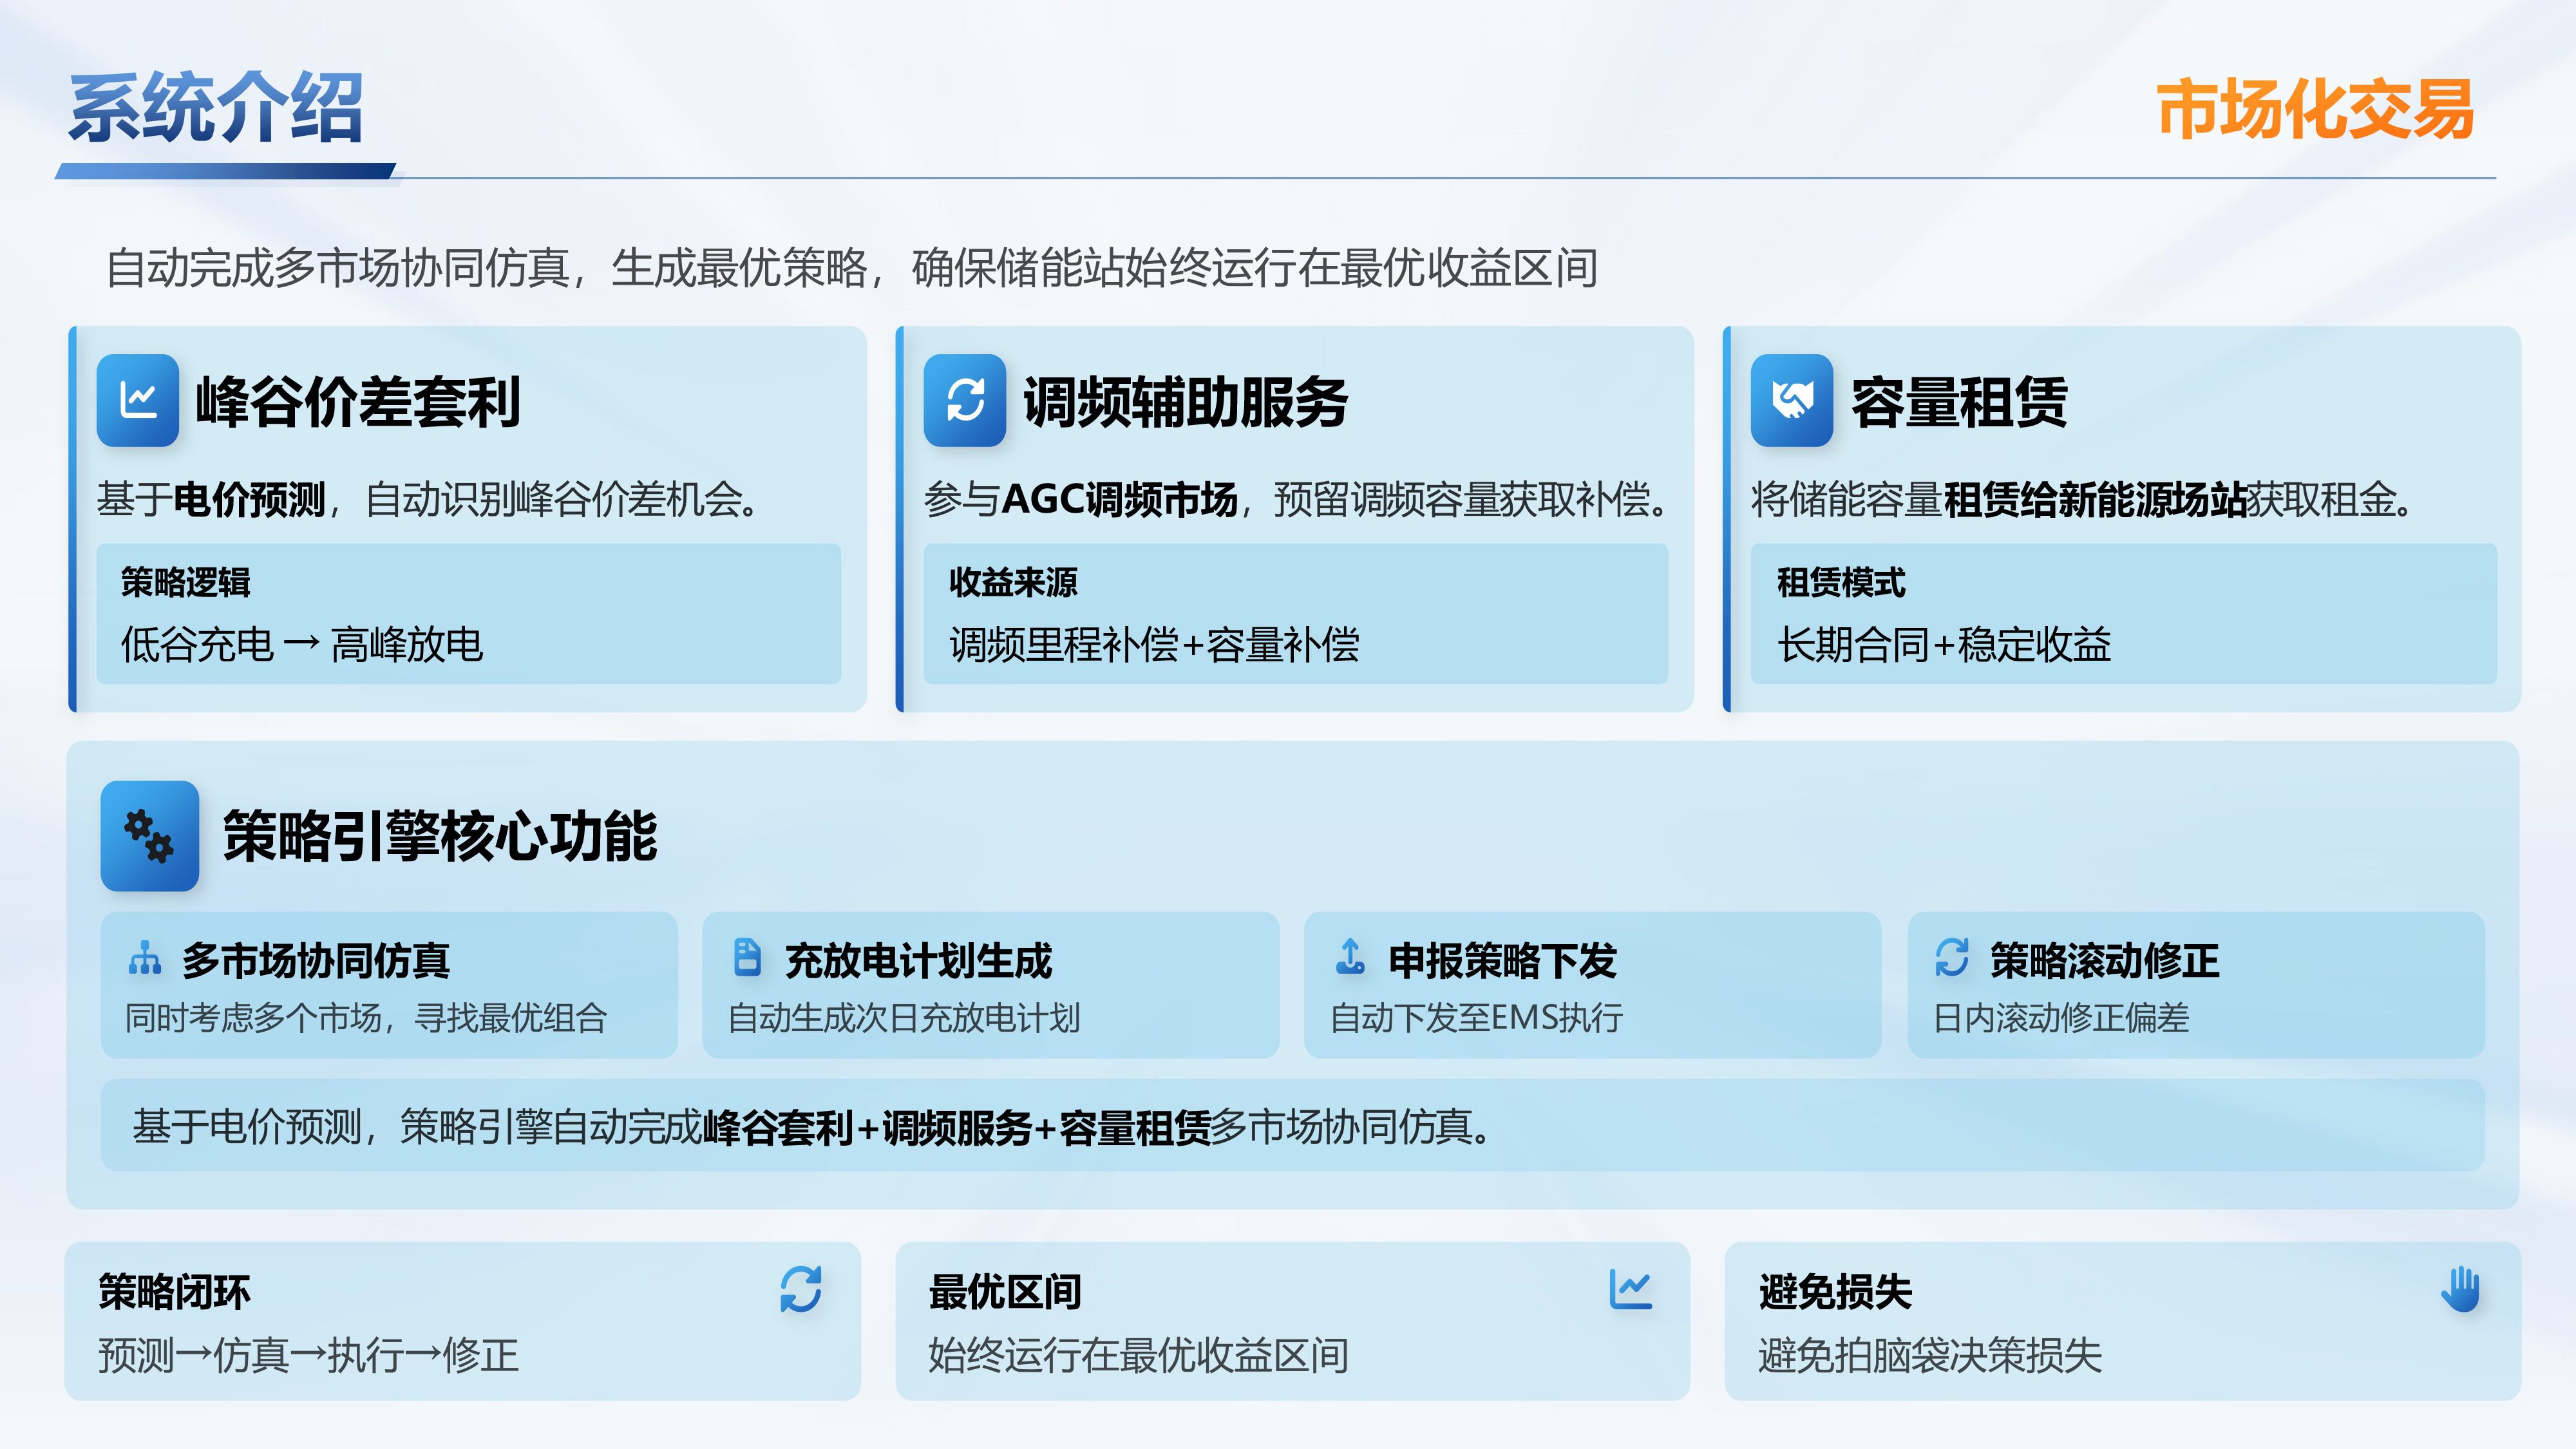
Task: Click the chart icon in 最优区间 card
Action: pos(1630,1289)
